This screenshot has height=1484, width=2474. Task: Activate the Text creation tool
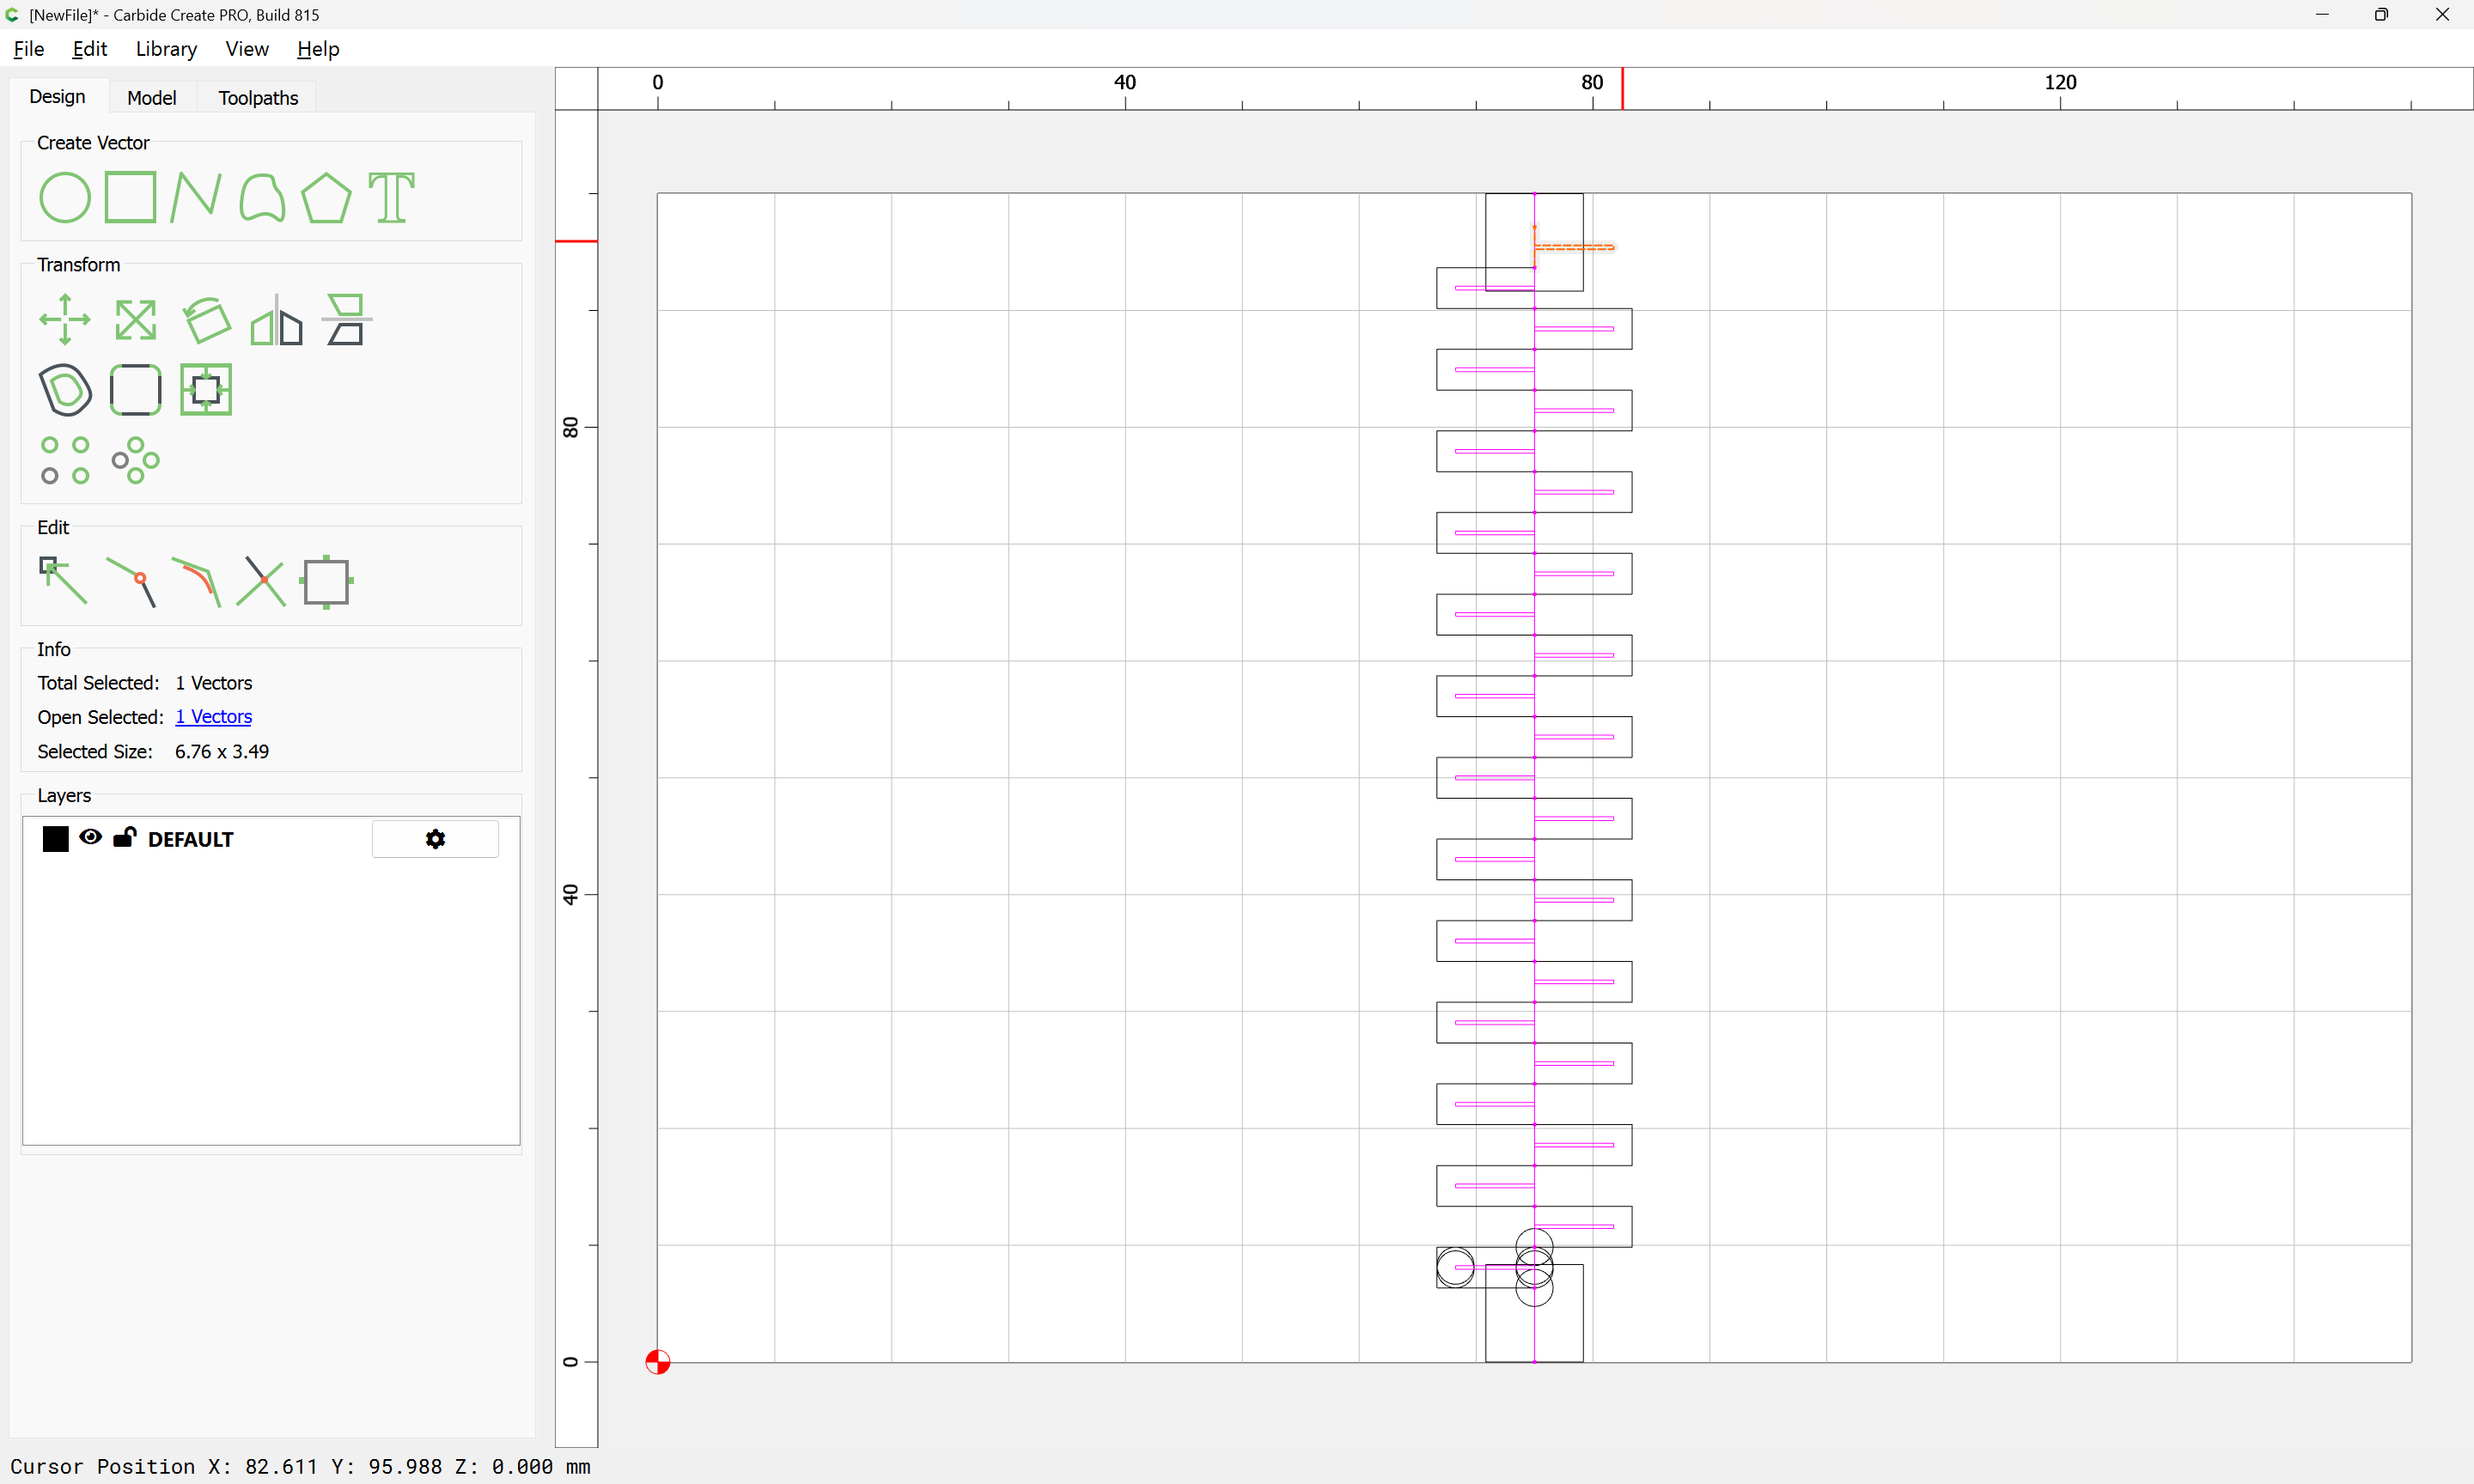(x=391, y=197)
